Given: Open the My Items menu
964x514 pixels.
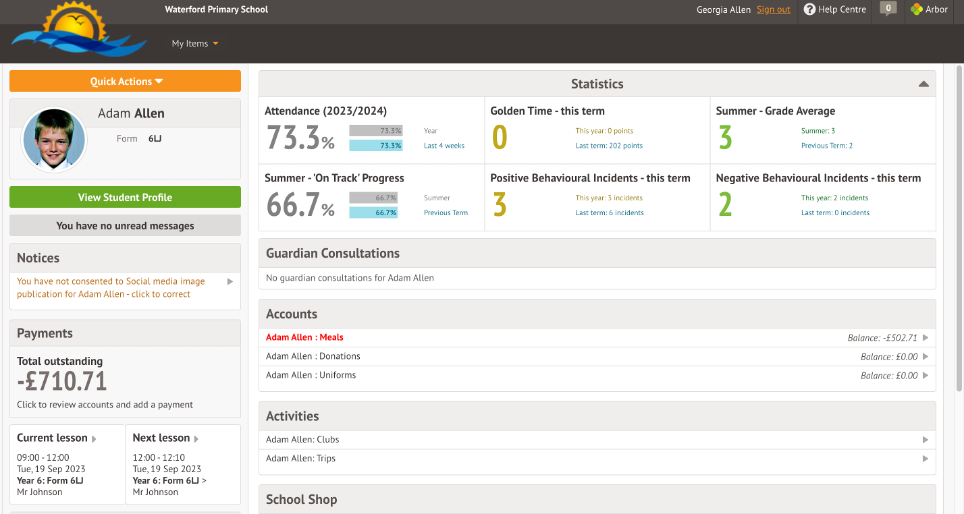Looking at the screenshot, I should [194, 44].
